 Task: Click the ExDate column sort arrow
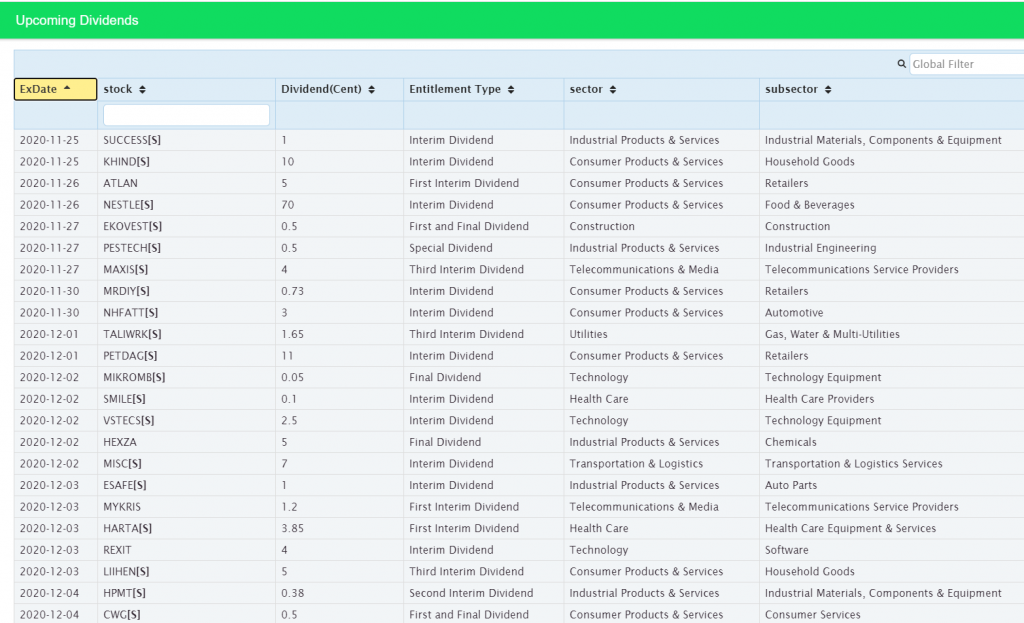(67, 89)
